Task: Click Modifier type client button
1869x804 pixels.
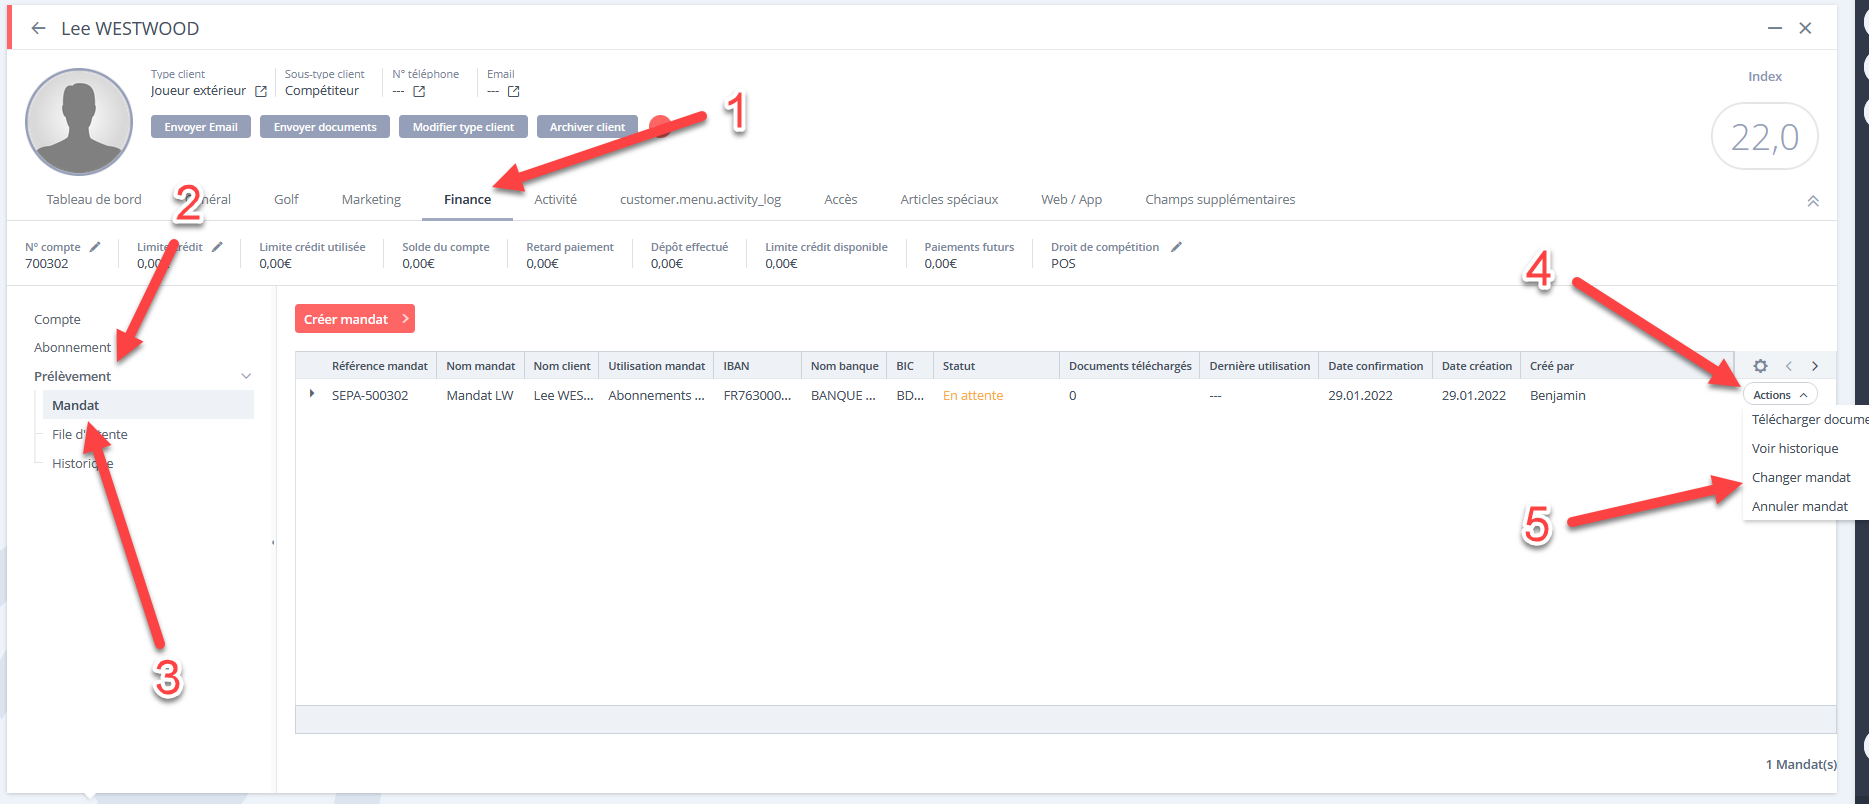Action: click(x=463, y=127)
